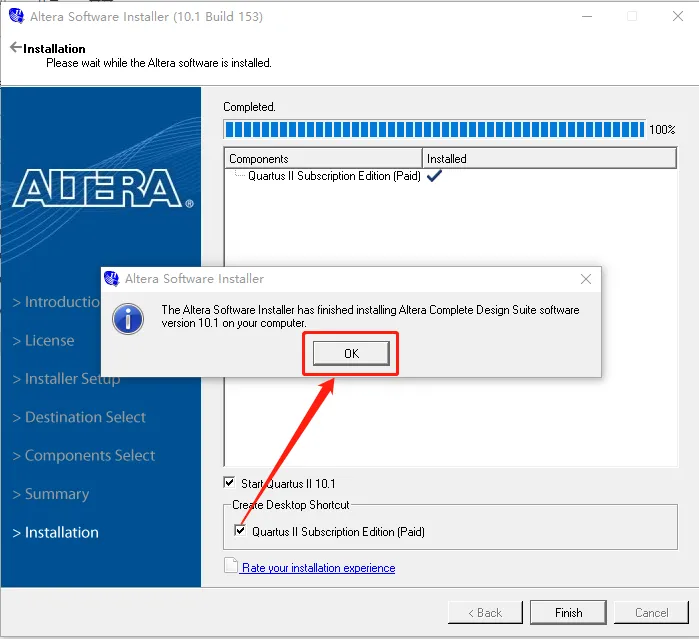699x639 pixels.
Task: Select Quartus II Subscription Edition (Paid) row
Action: 334,176
